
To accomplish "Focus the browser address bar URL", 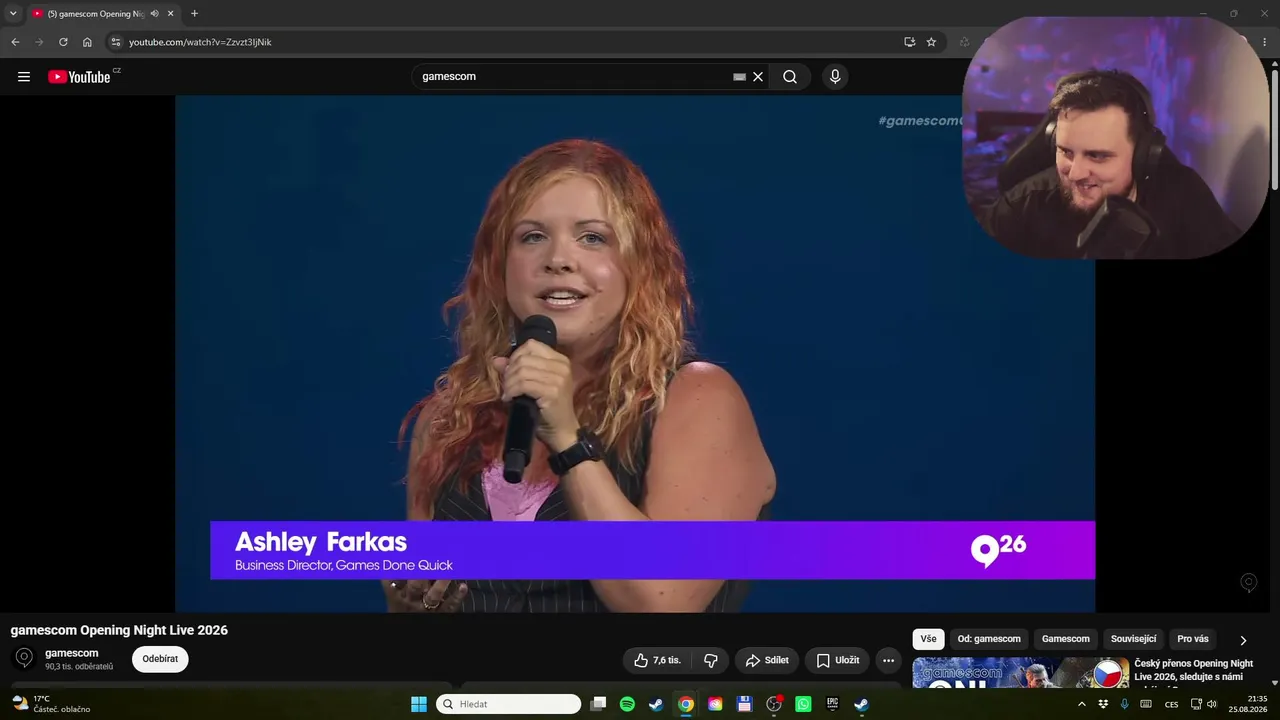I will pos(200,42).
